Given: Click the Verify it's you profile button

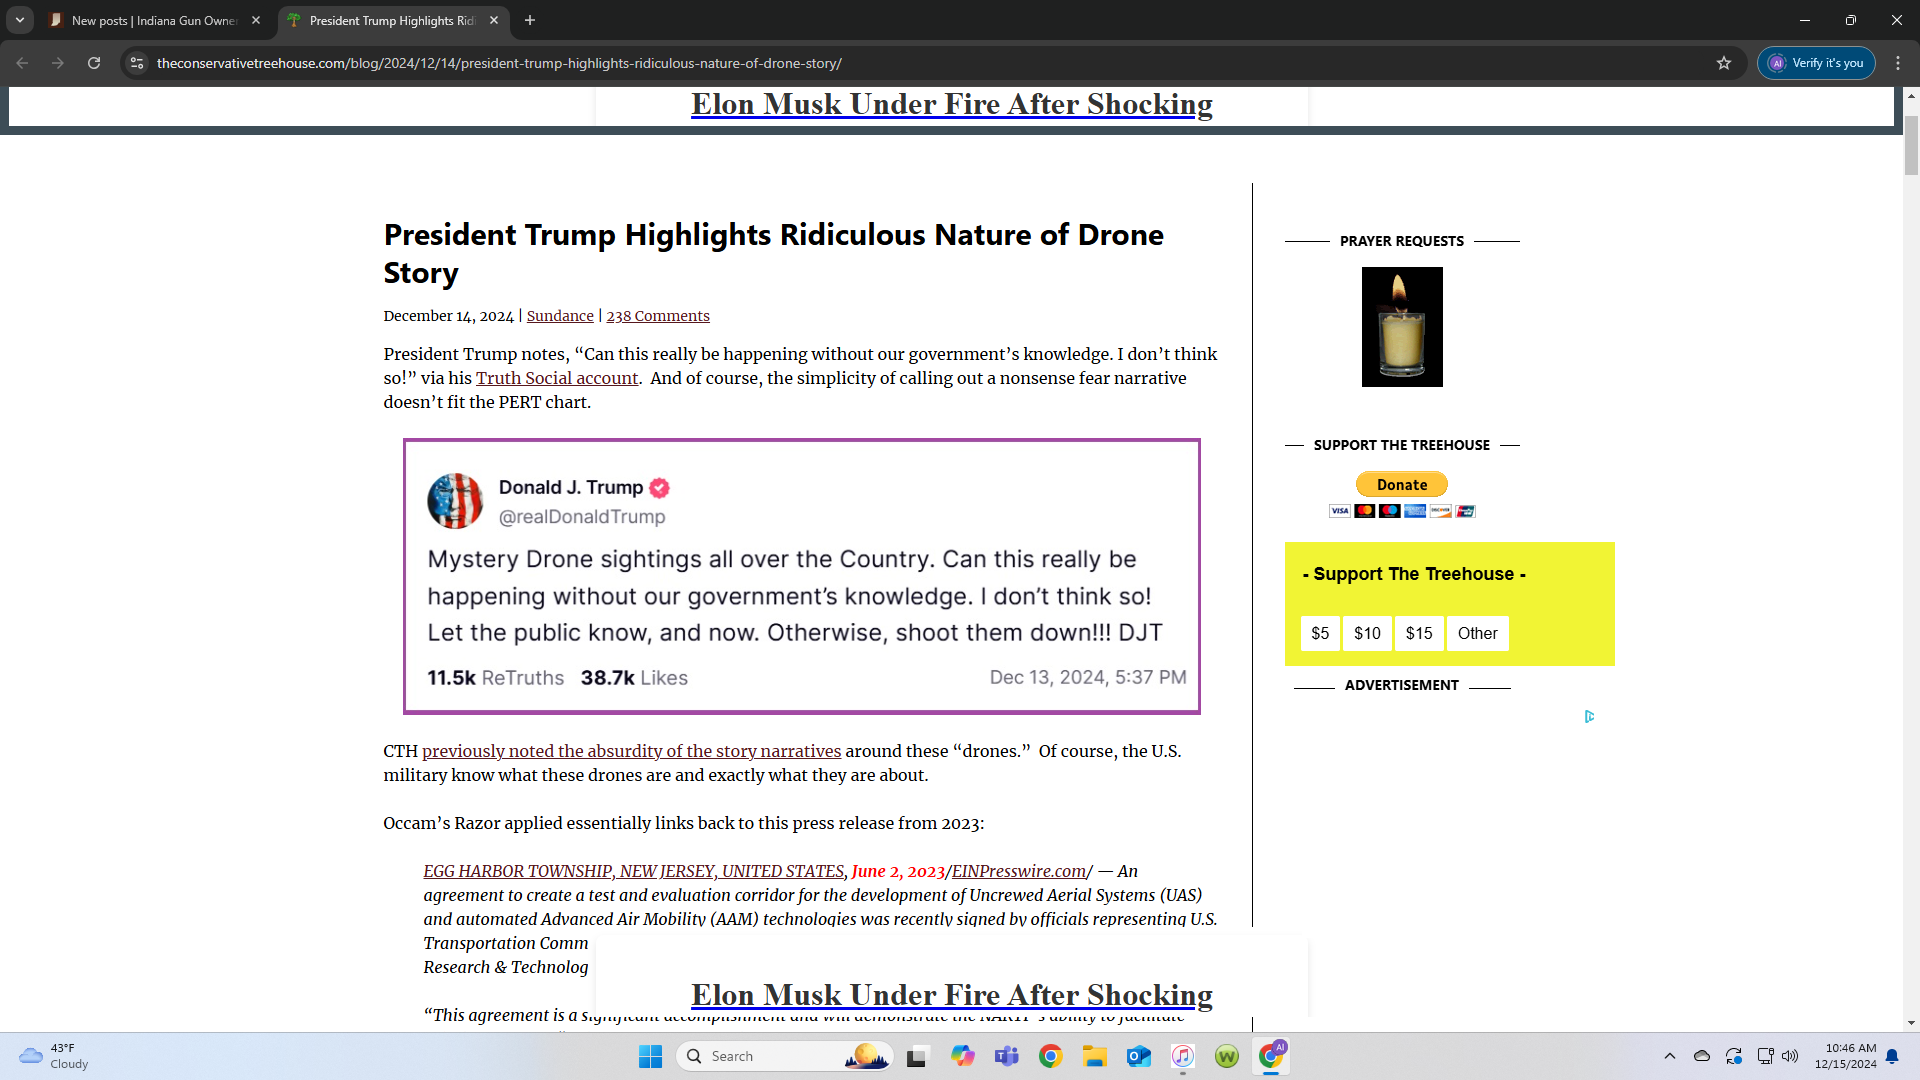Looking at the screenshot, I should [x=1817, y=63].
